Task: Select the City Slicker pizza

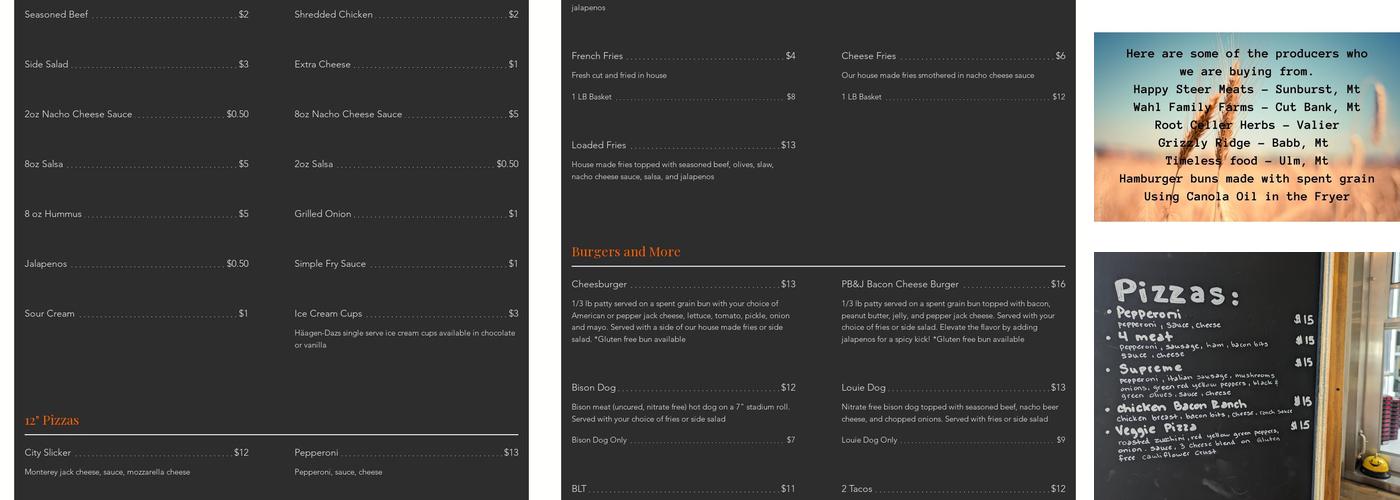Action: tap(48, 453)
